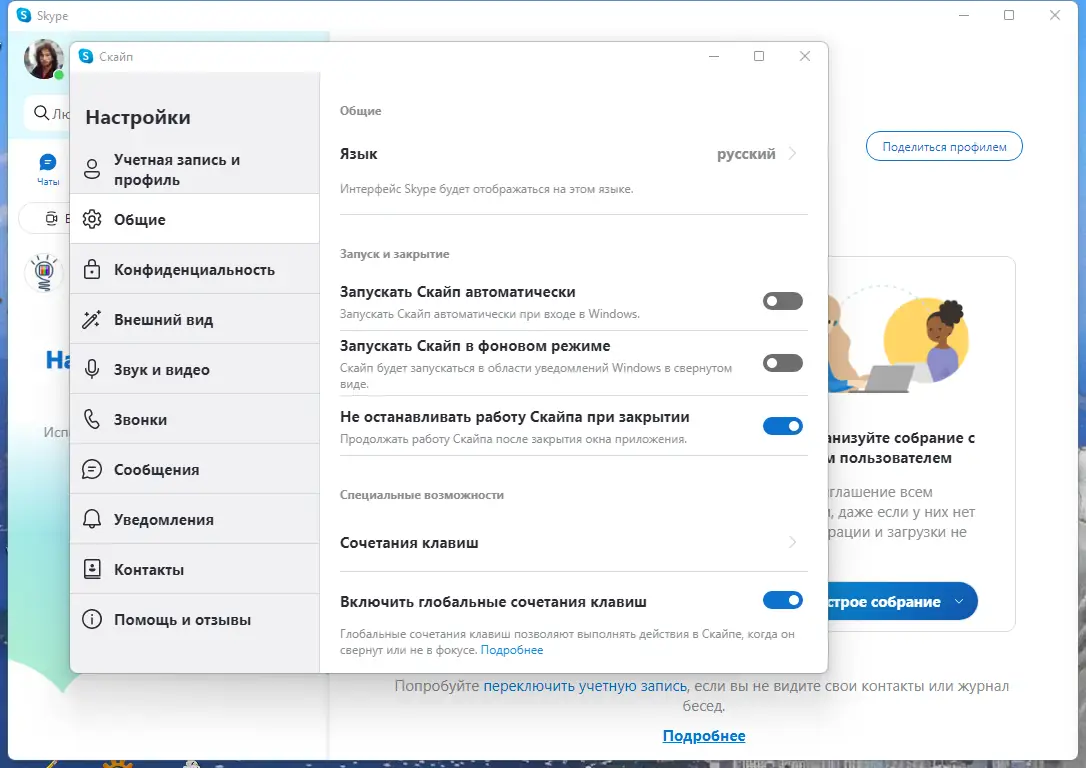The height and width of the screenshot is (768, 1086).
Task: Click the lightbulb bot avatar in chat list
Action: pyautogui.click(x=44, y=272)
